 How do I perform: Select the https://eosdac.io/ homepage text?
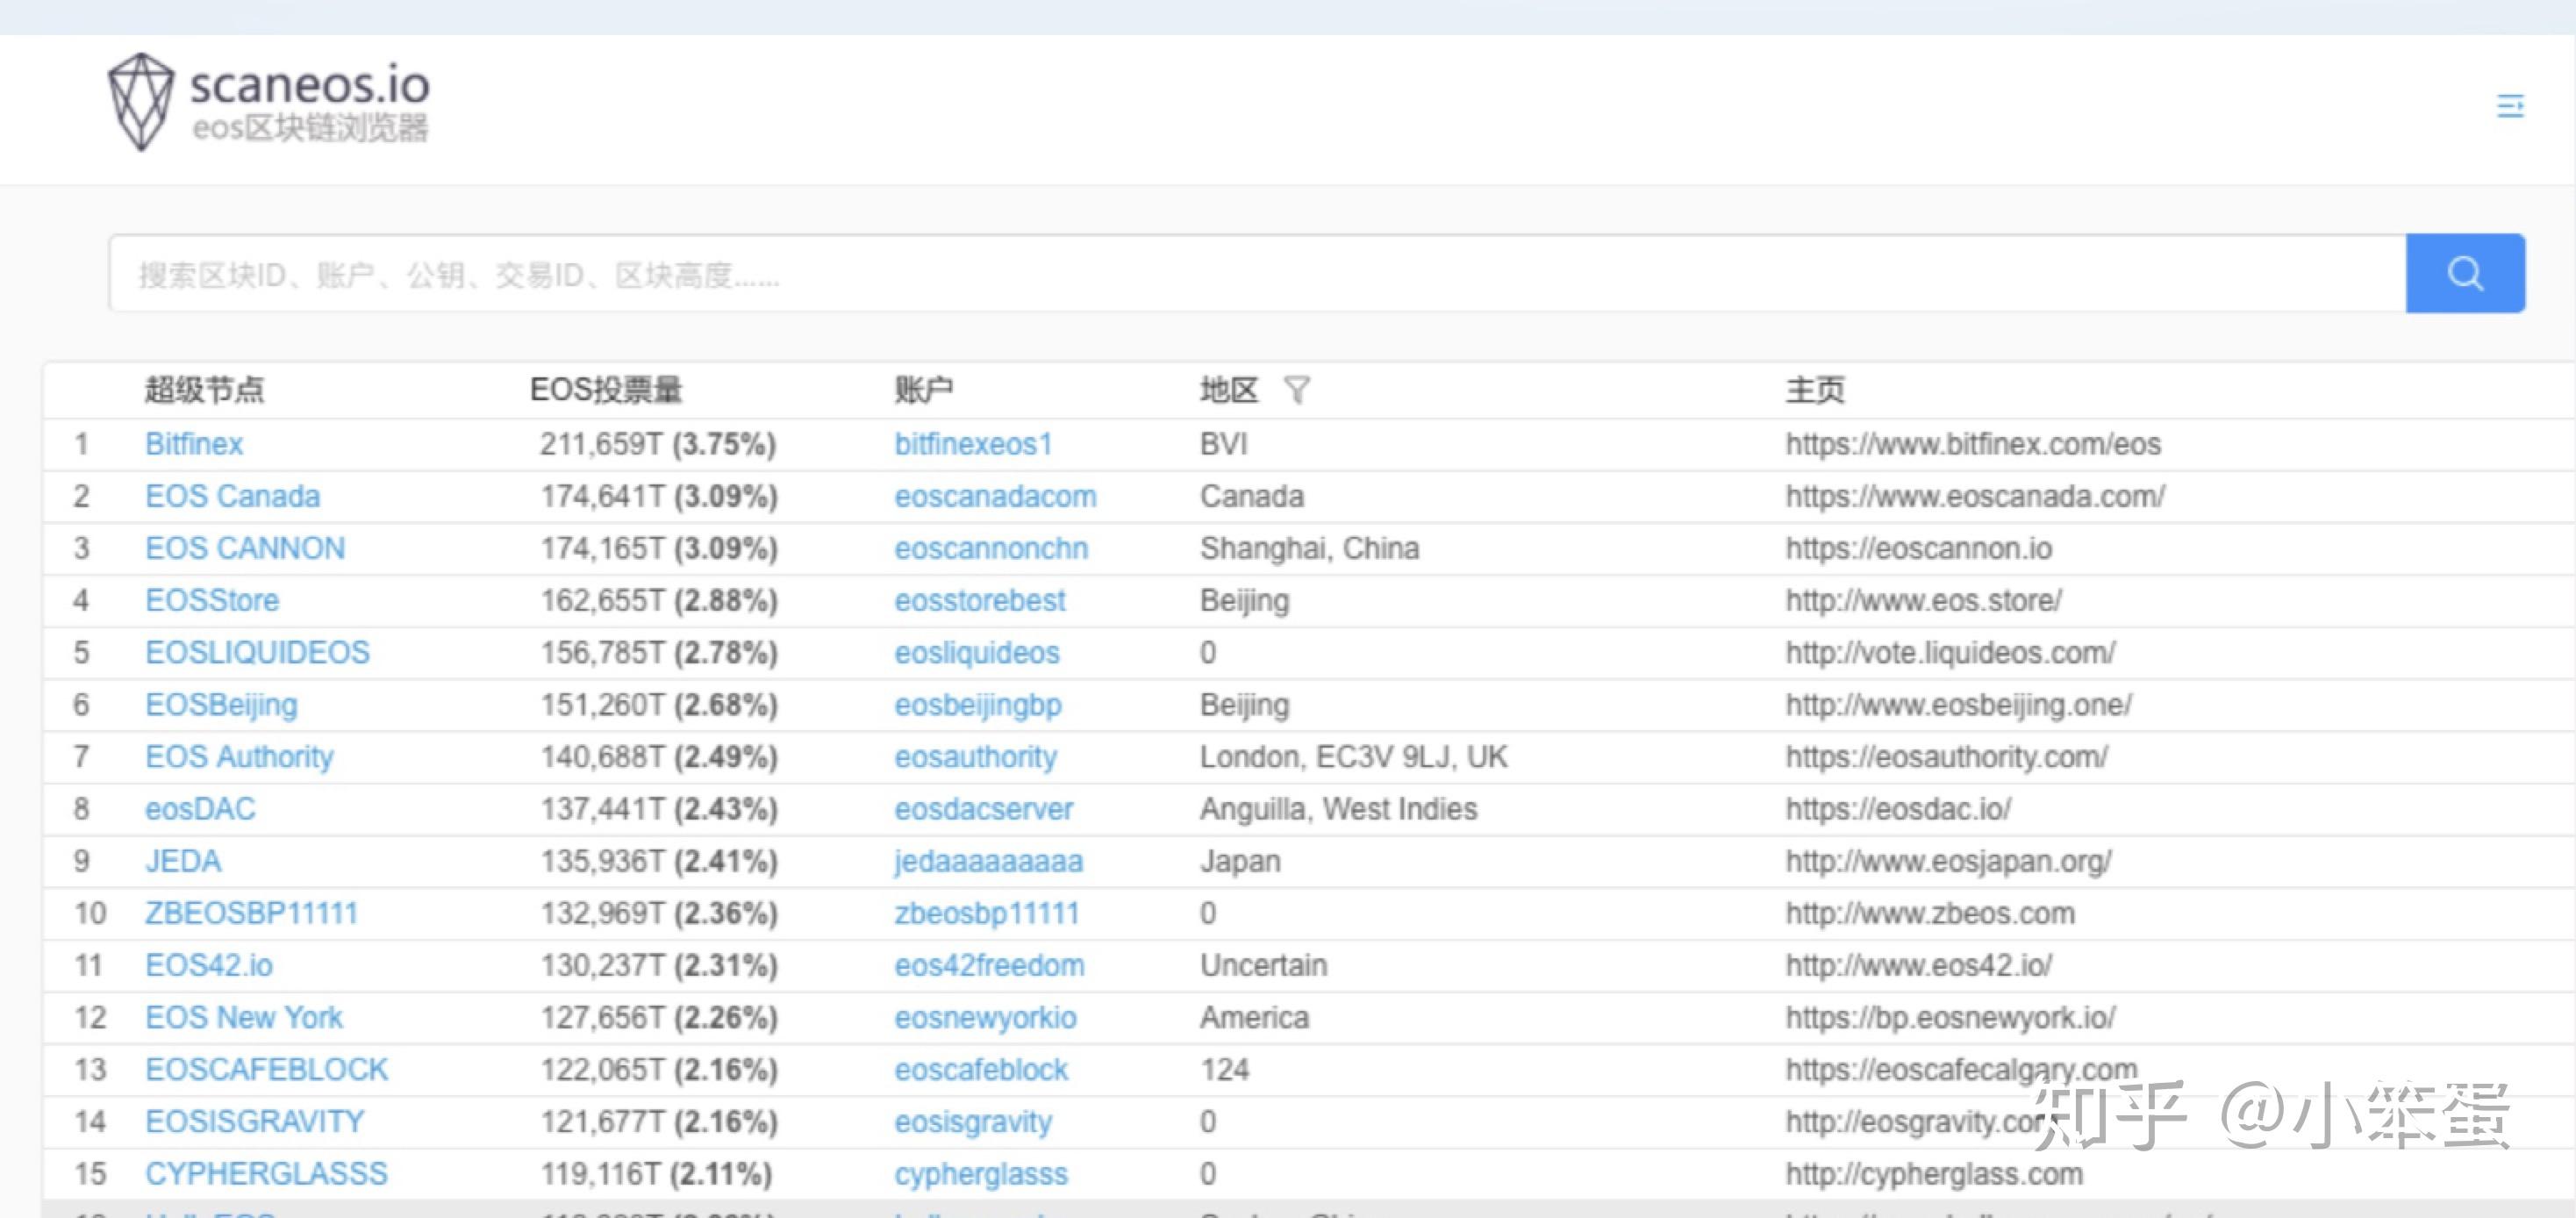(1898, 809)
